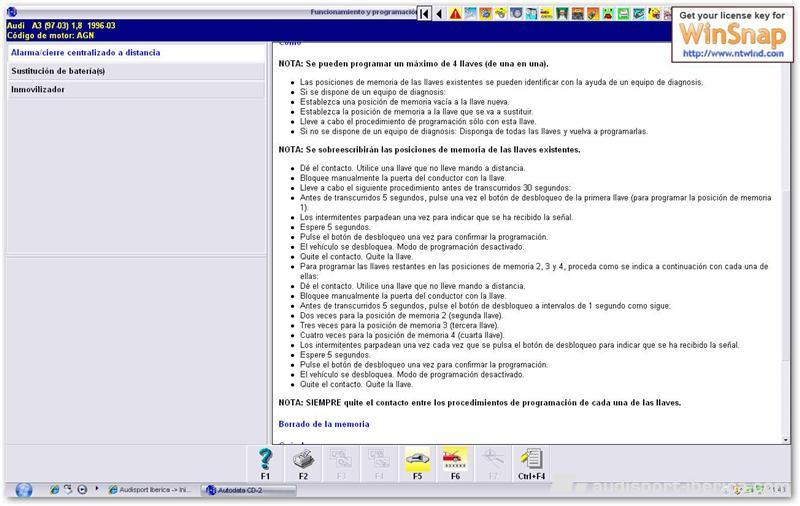Open the red warning triangle icon
Image resolution: width=800 pixels, height=506 pixels.
tap(455, 14)
